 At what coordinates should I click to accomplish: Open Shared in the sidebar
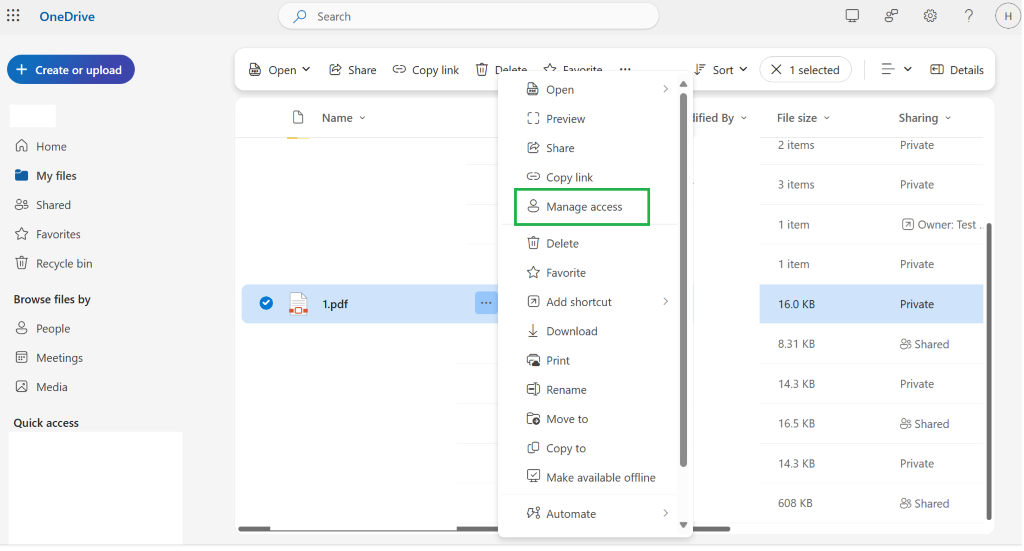click(42, 205)
